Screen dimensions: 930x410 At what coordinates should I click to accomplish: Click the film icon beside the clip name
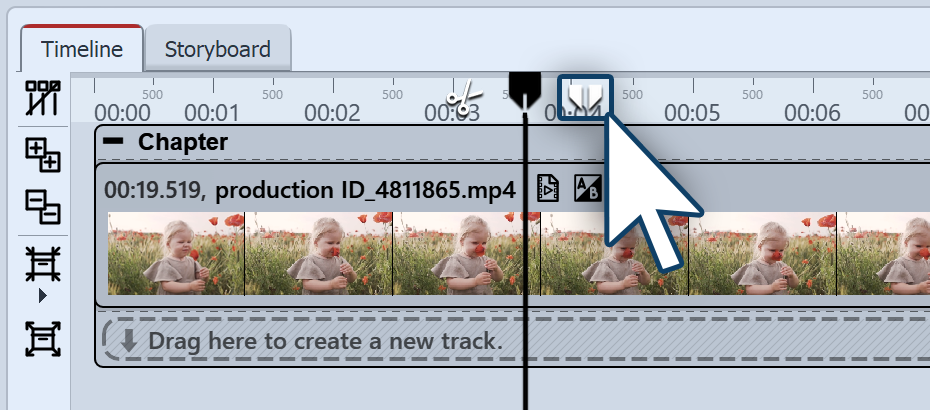pyautogui.click(x=548, y=188)
